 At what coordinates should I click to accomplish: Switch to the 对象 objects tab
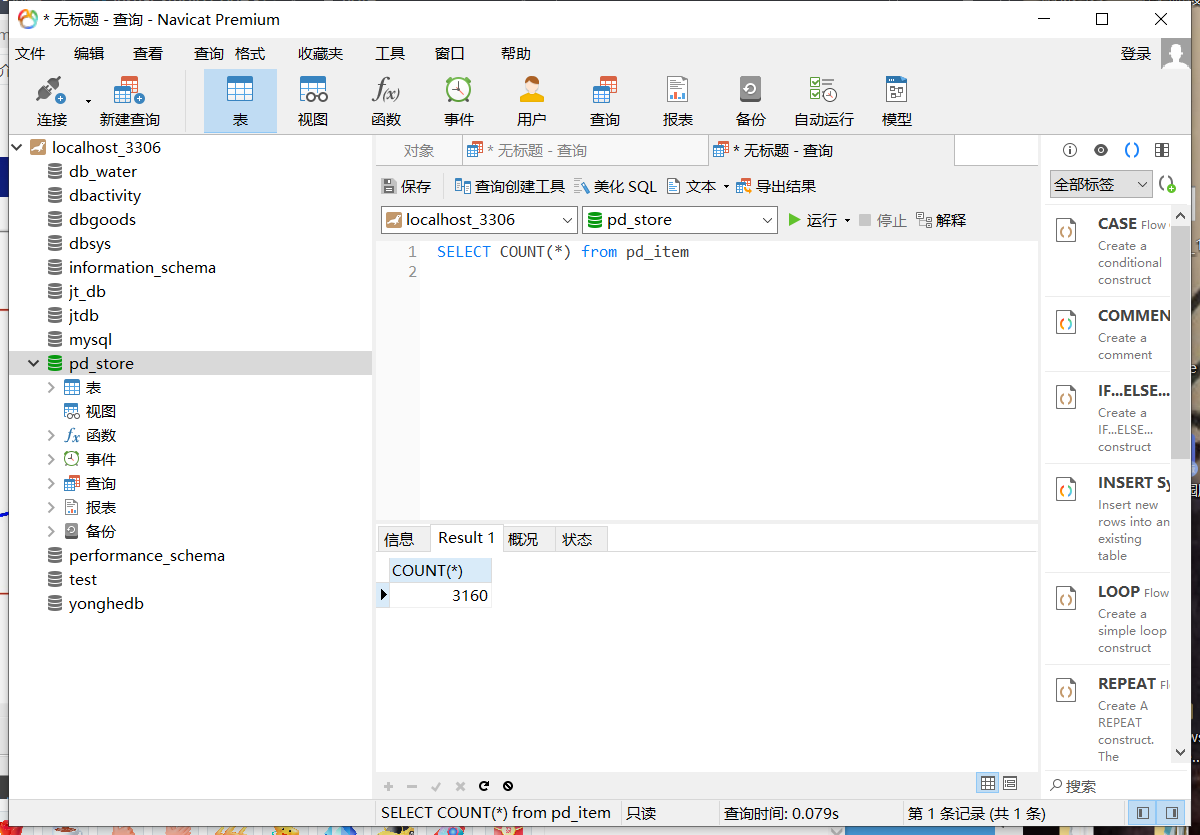(419, 151)
